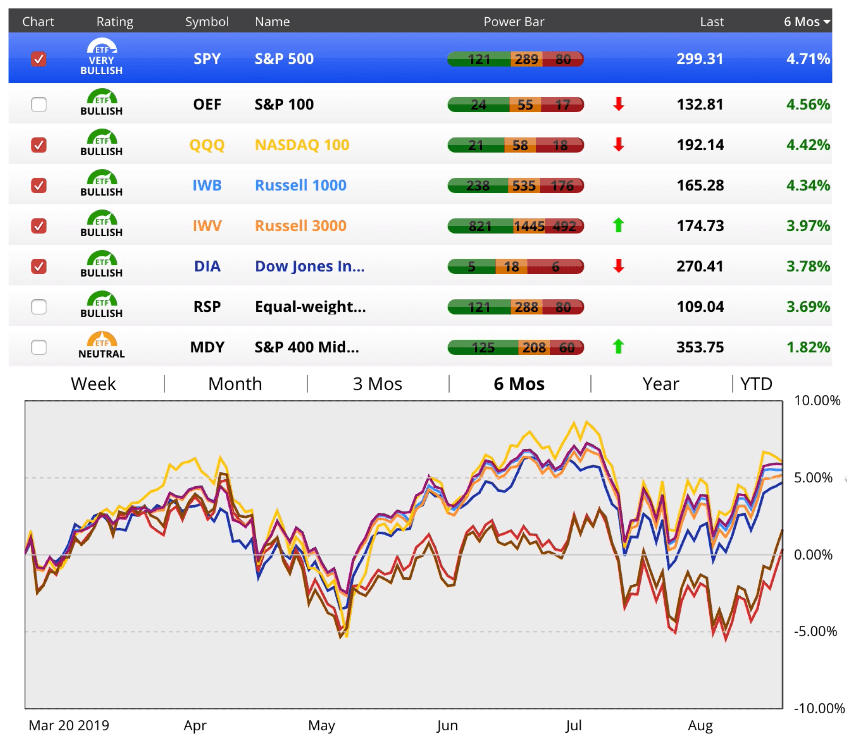Image resolution: width=847 pixels, height=744 pixels.
Task: Select the 6 Mos chart range tab
Action: pyautogui.click(x=519, y=384)
